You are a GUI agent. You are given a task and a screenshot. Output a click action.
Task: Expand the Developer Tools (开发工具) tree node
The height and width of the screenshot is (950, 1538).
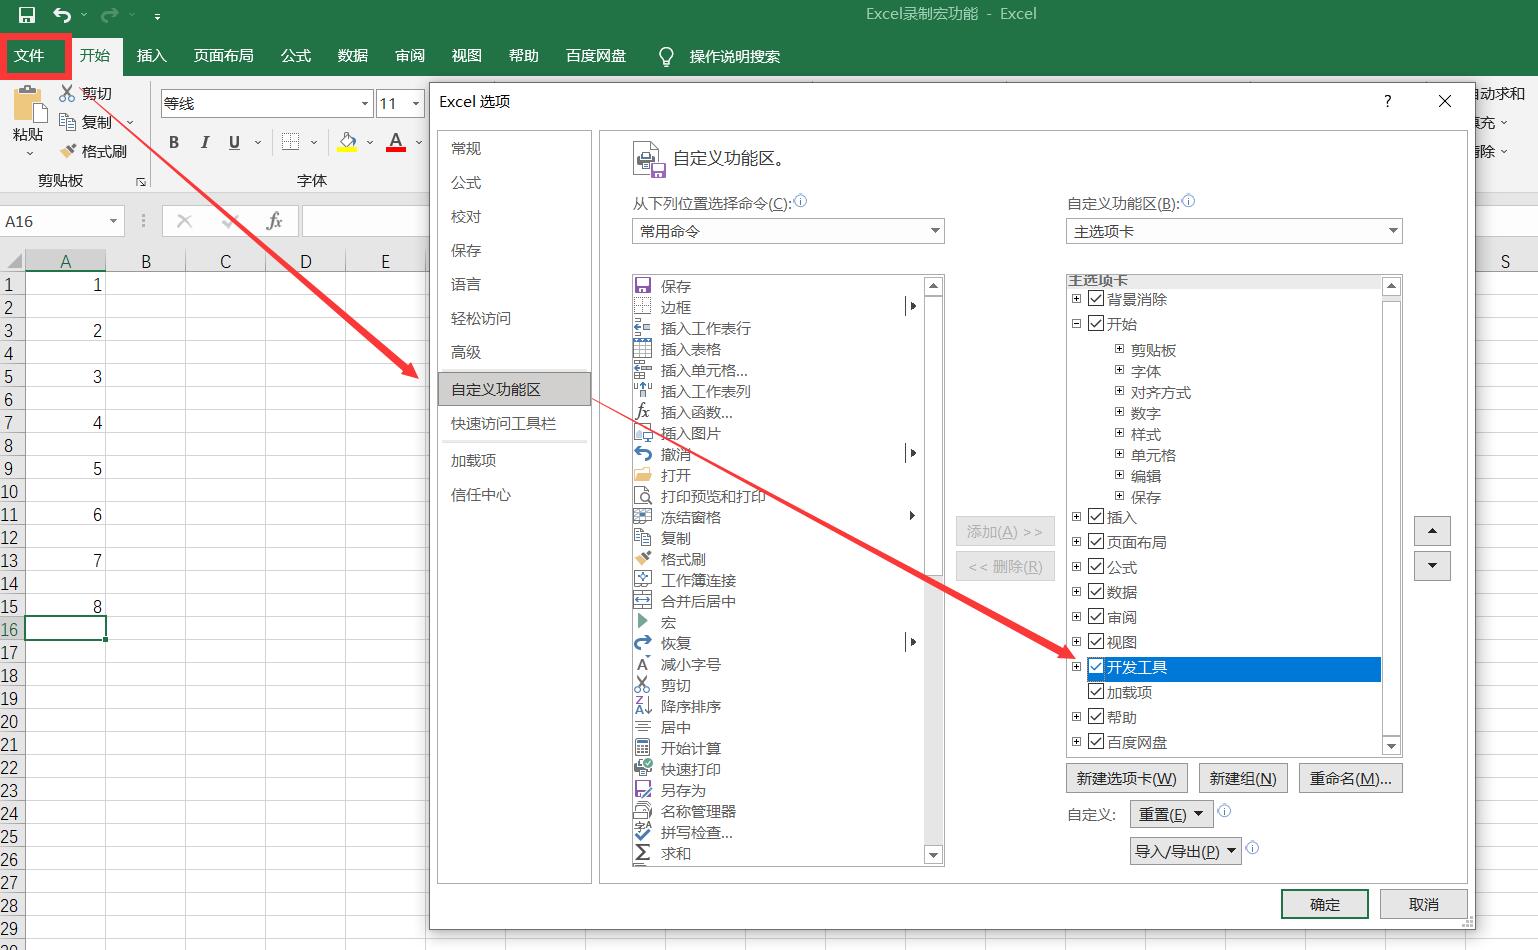click(x=1076, y=667)
